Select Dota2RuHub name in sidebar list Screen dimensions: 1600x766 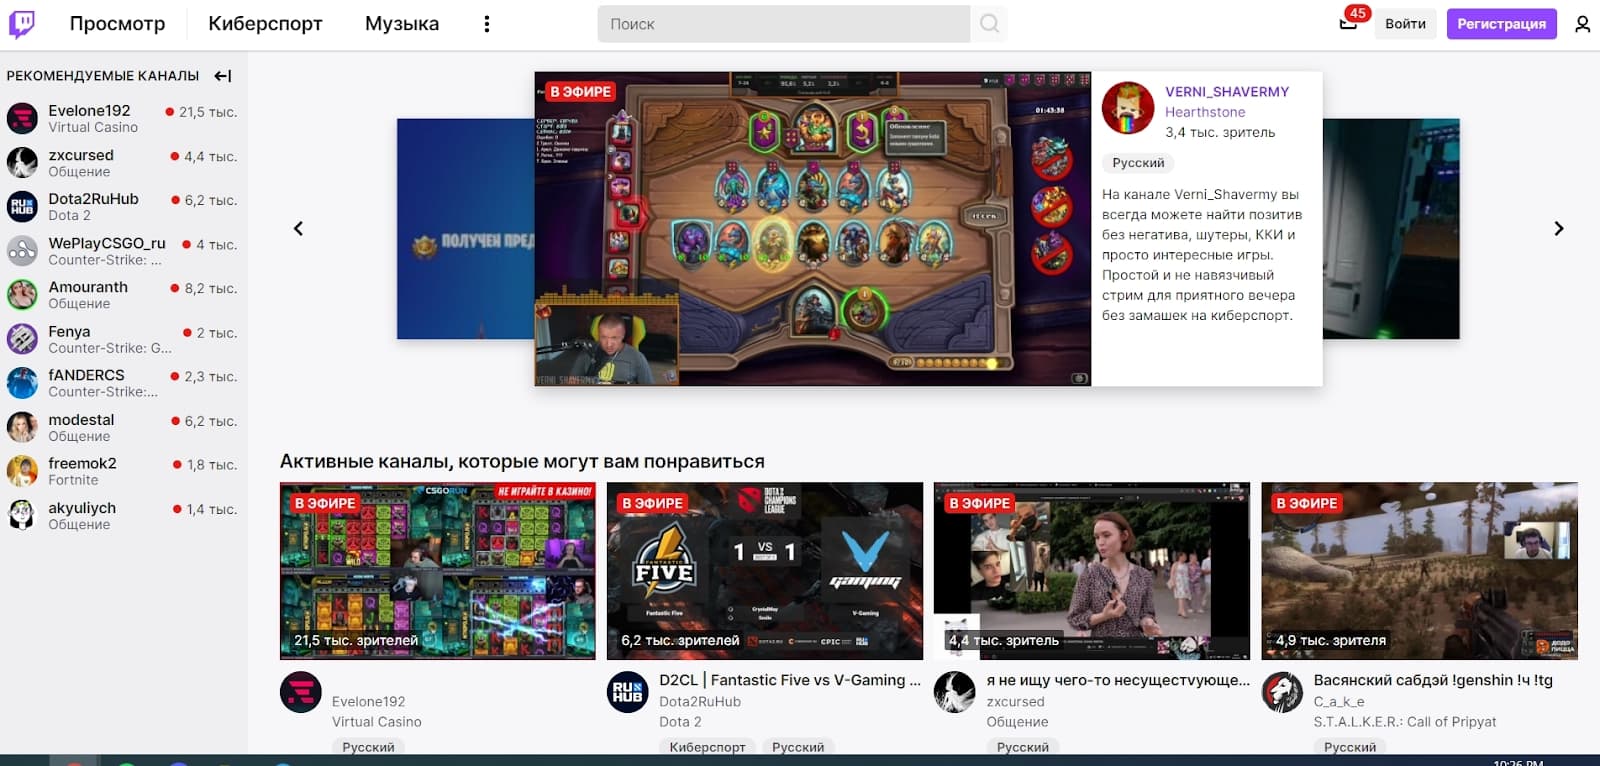[x=93, y=199]
